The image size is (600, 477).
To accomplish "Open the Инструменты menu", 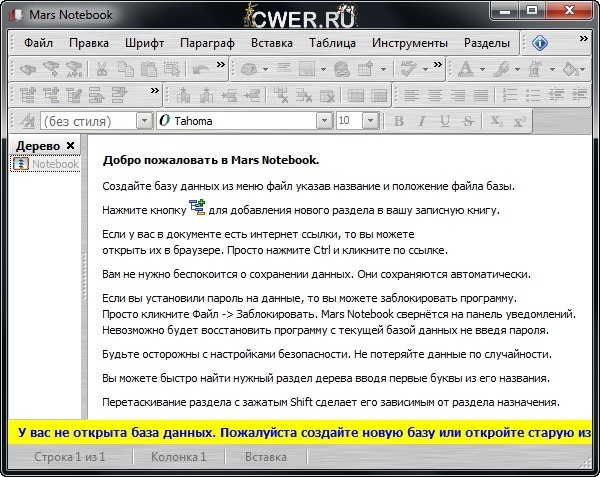I will (x=409, y=44).
